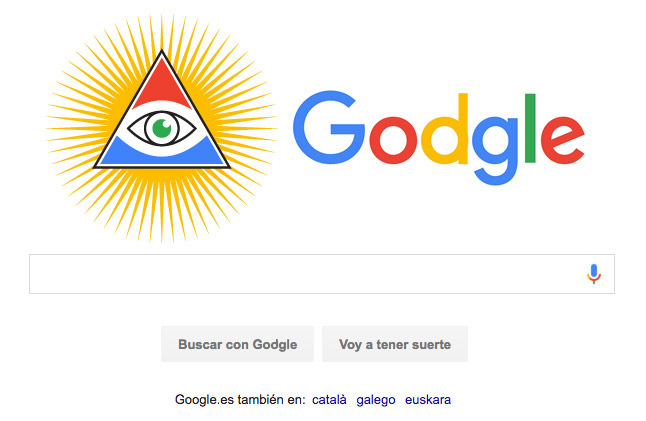Click the Buscar con Godgle button

point(237,344)
